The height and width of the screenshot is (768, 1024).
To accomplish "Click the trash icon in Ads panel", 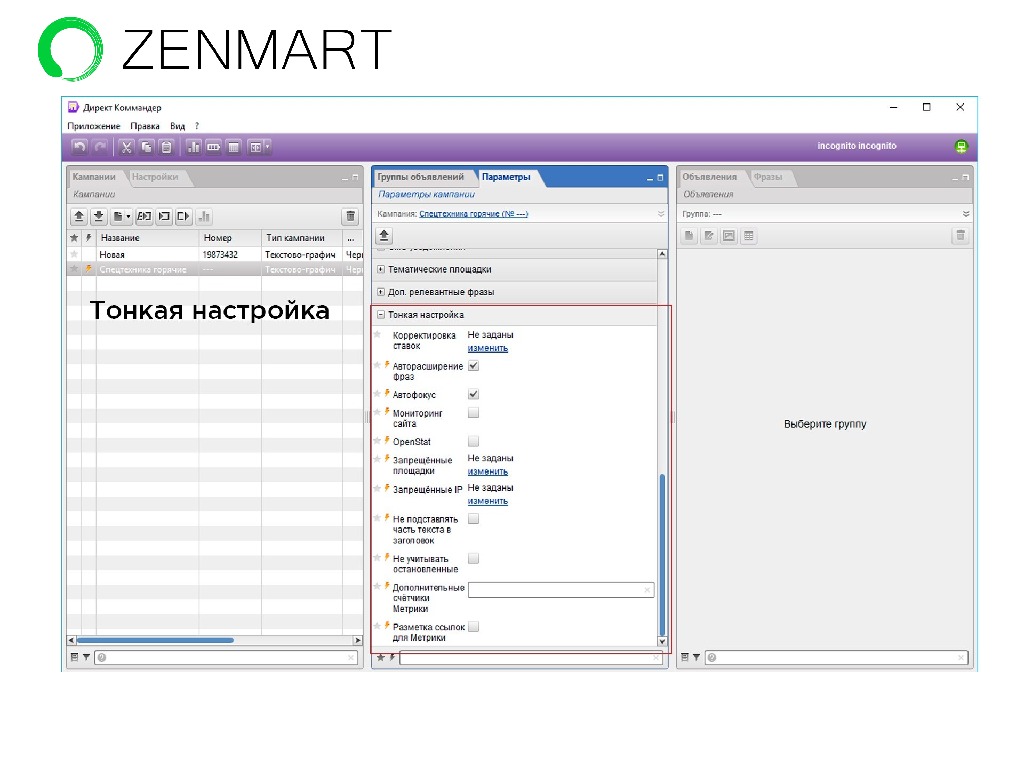I will (960, 236).
